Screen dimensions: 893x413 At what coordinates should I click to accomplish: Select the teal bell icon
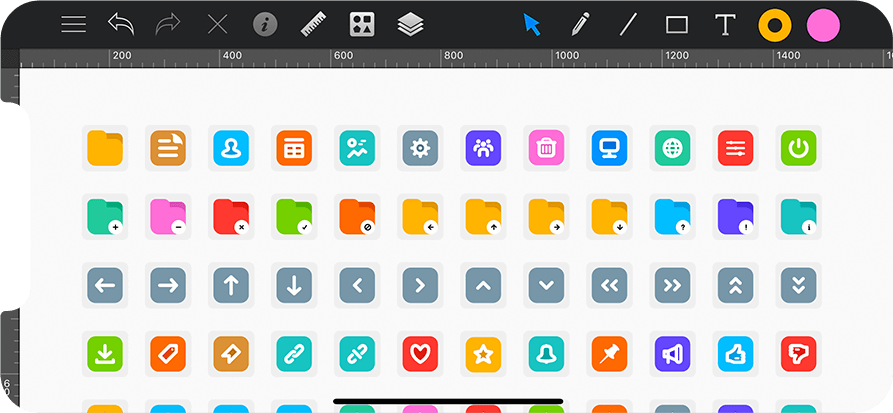click(547, 354)
